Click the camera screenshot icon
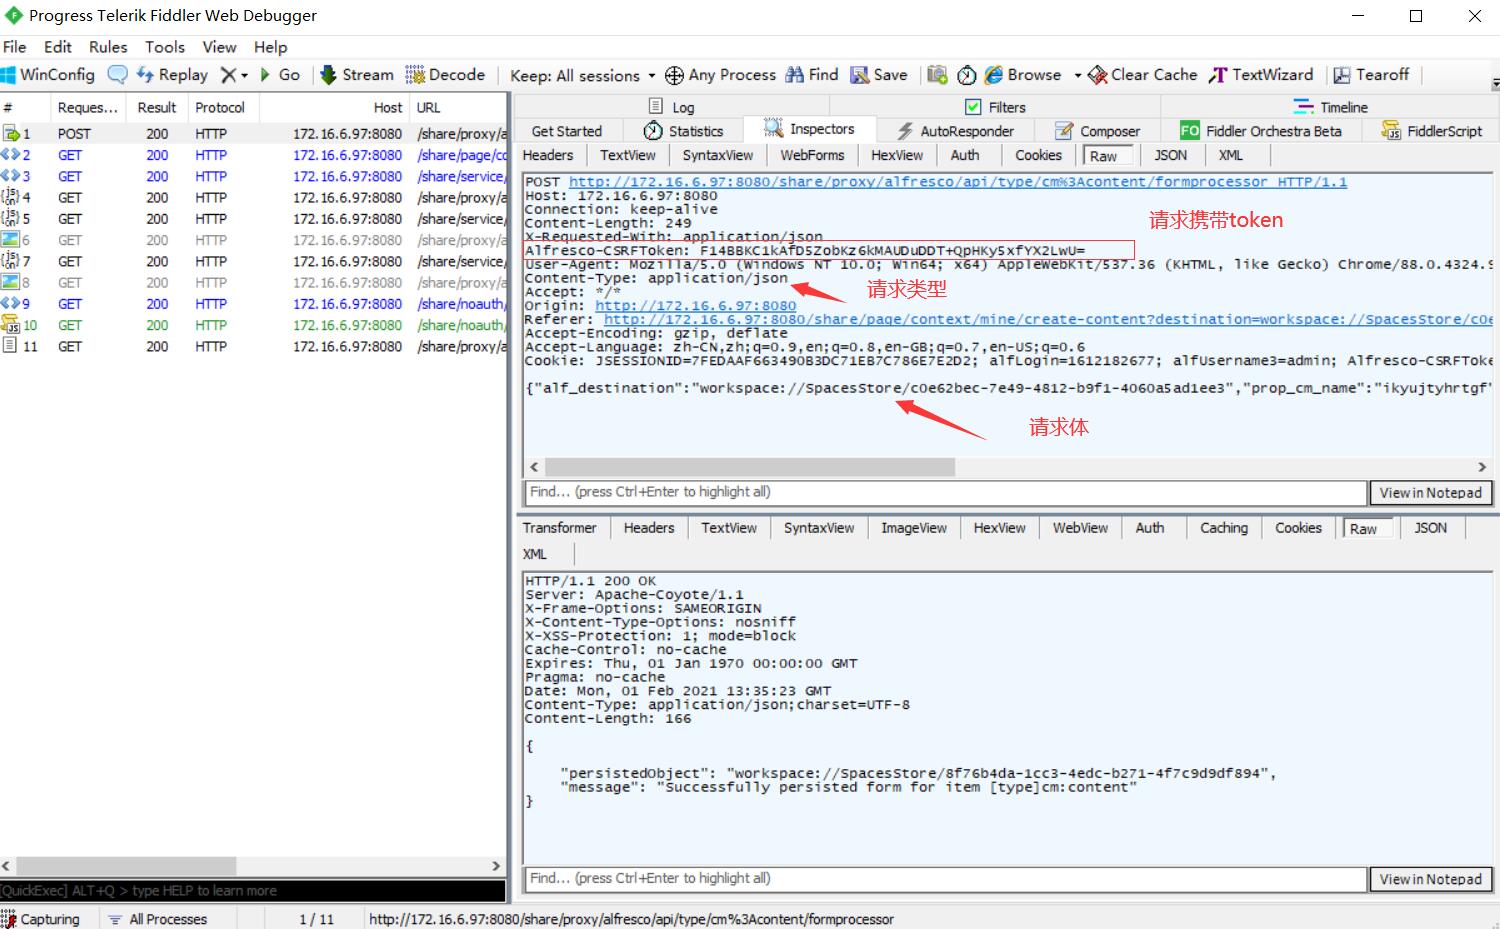The width and height of the screenshot is (1500, 929). pos(937,75)
